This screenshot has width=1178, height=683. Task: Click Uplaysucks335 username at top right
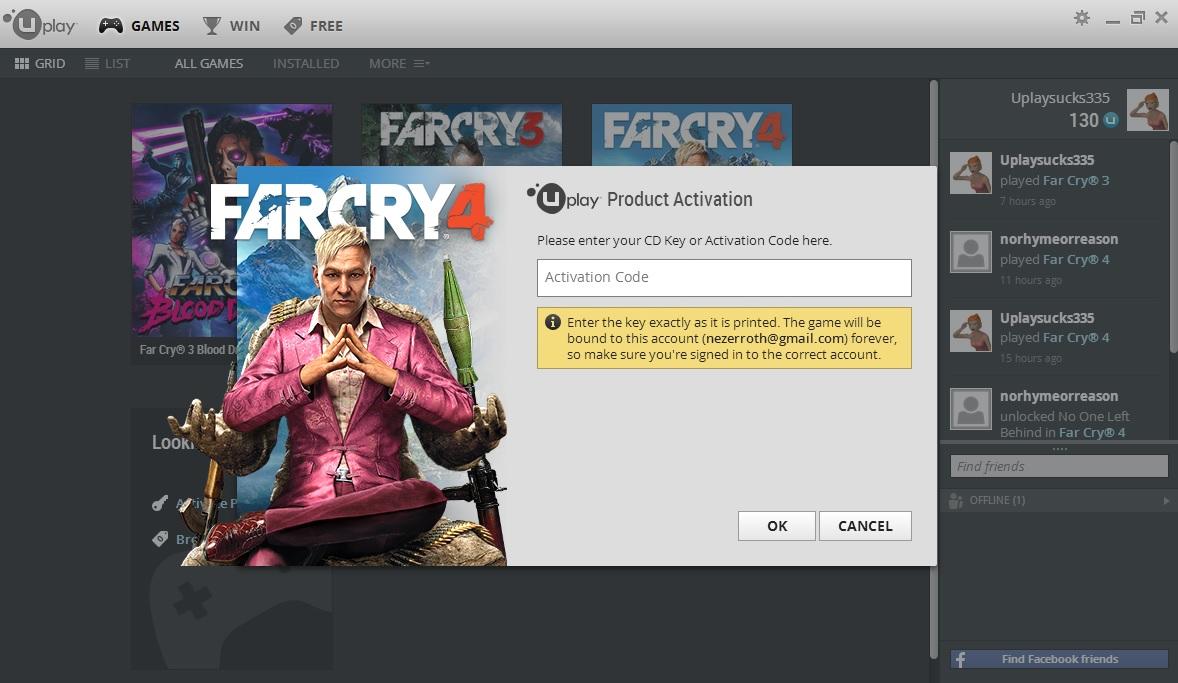(1059, 98)
